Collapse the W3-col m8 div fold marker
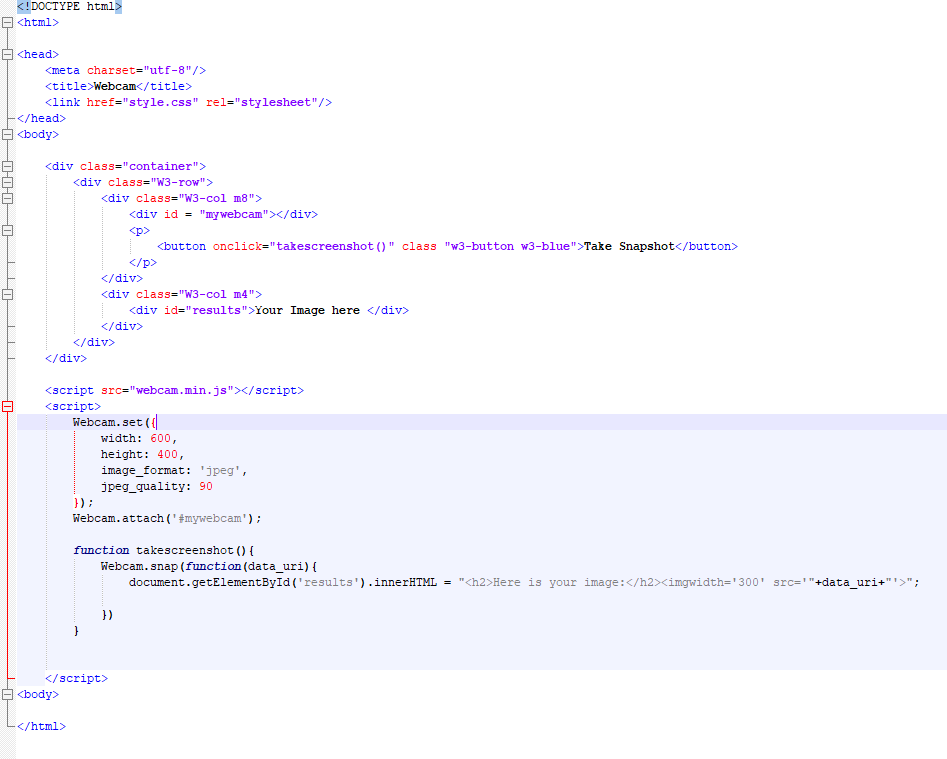This screenshot has width=947, height=759. tap(7, 198)
